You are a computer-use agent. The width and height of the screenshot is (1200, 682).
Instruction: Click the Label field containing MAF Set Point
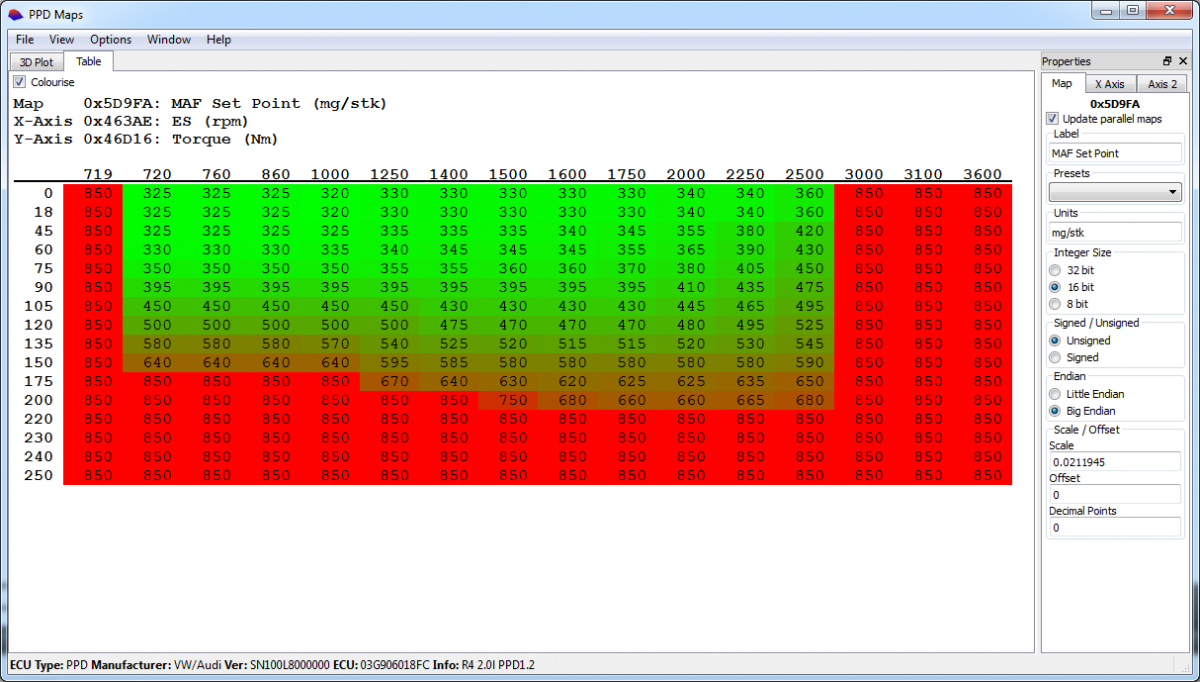(1115, 153)
